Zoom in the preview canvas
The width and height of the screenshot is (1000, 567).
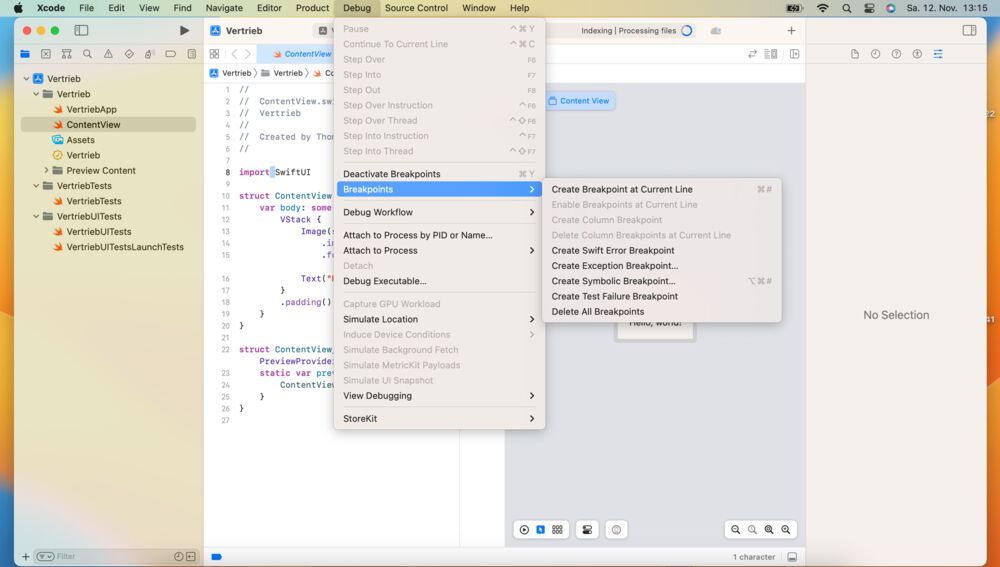click(x=785, y=529)
